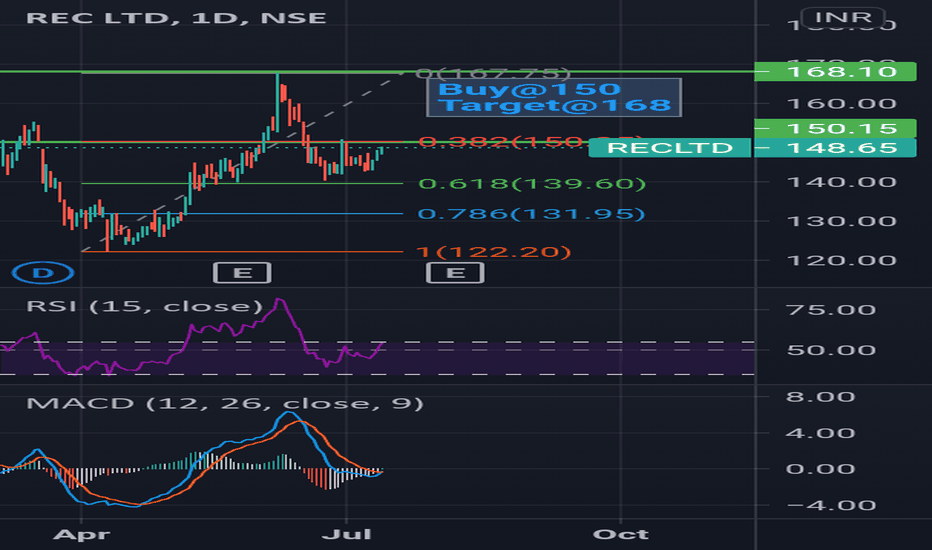
Task: Click the earnings E marker near July
Action: tap(455, 273)
